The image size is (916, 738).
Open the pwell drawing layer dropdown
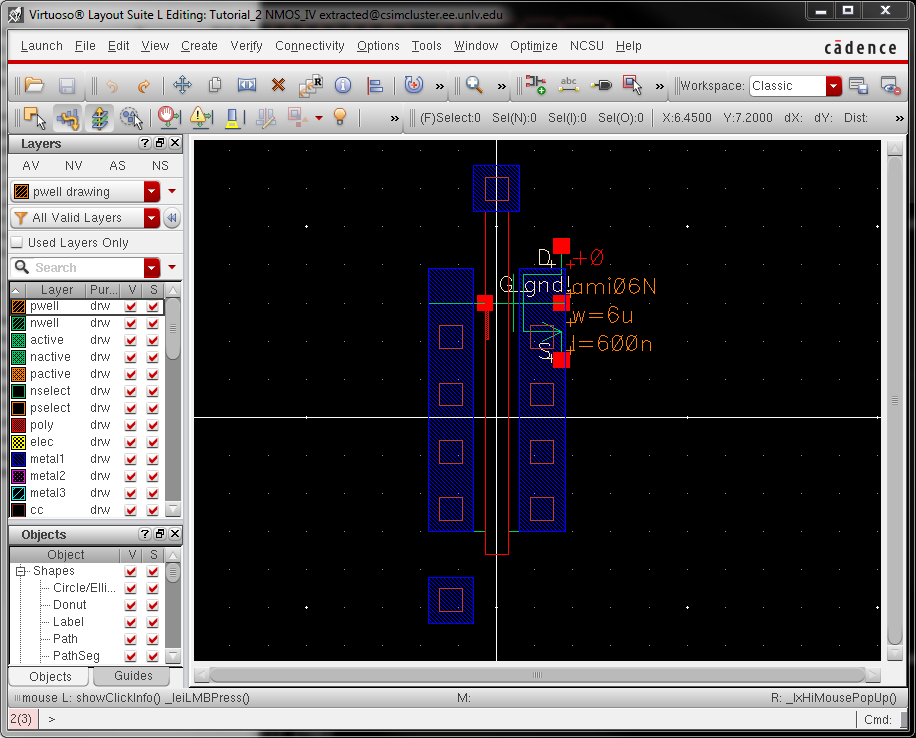point(152,192)
